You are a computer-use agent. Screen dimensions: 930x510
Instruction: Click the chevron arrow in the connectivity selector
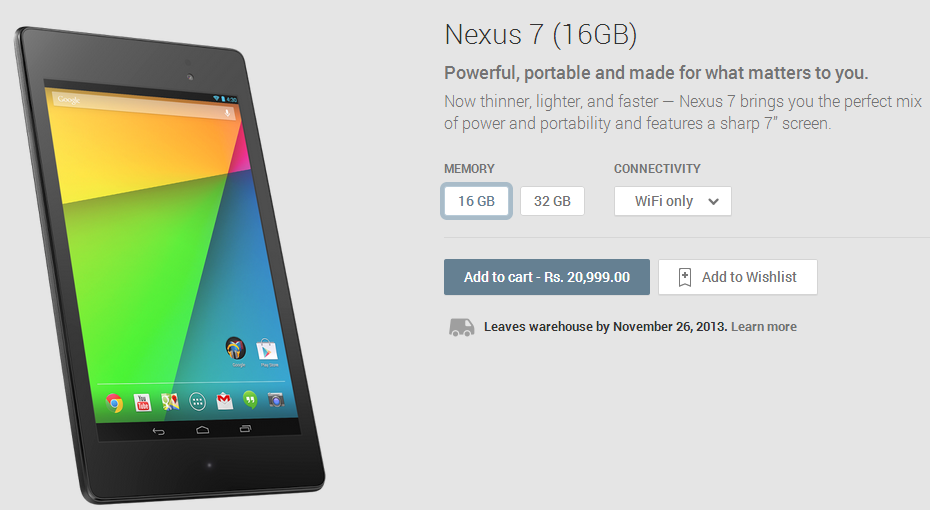(x=714, y=202)
